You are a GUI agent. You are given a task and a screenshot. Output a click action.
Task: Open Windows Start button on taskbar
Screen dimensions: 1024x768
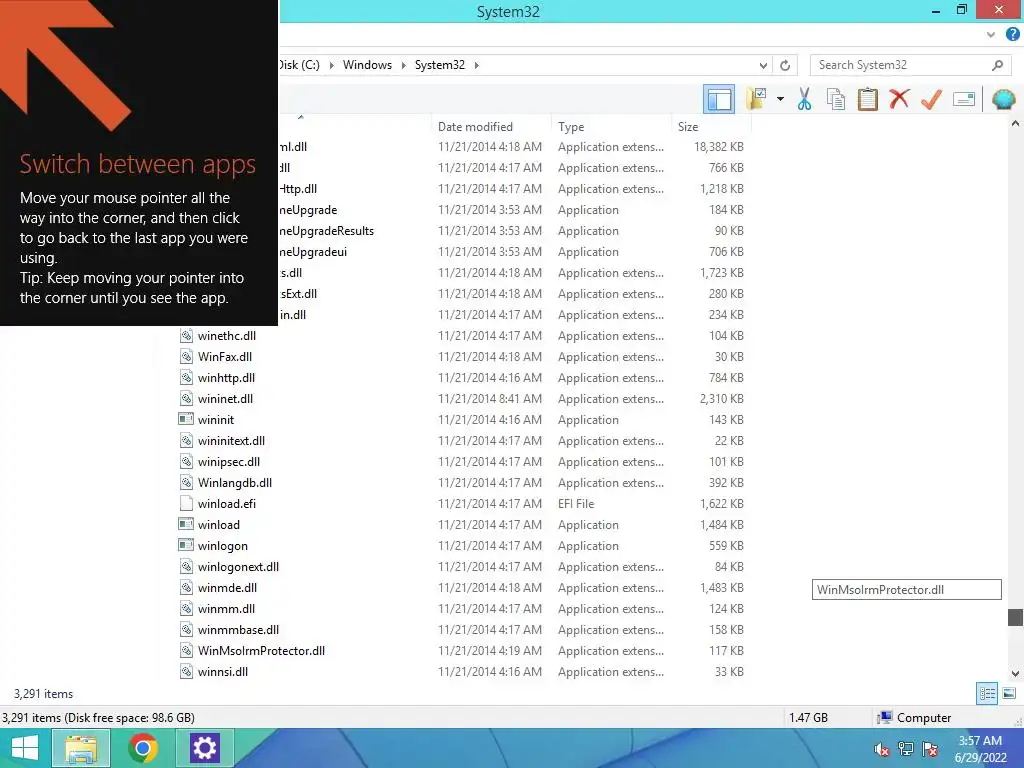(x=24, y=748)
